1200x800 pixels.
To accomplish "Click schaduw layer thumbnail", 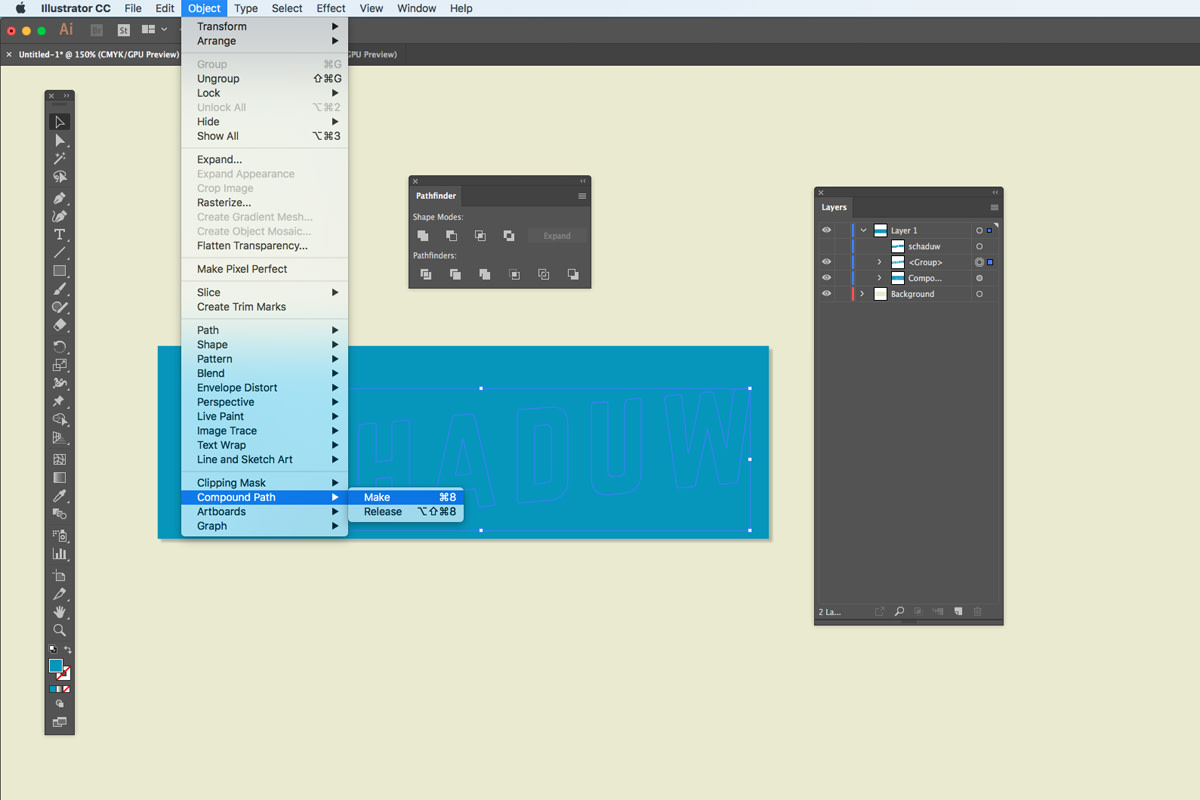I will coord(898,246).
